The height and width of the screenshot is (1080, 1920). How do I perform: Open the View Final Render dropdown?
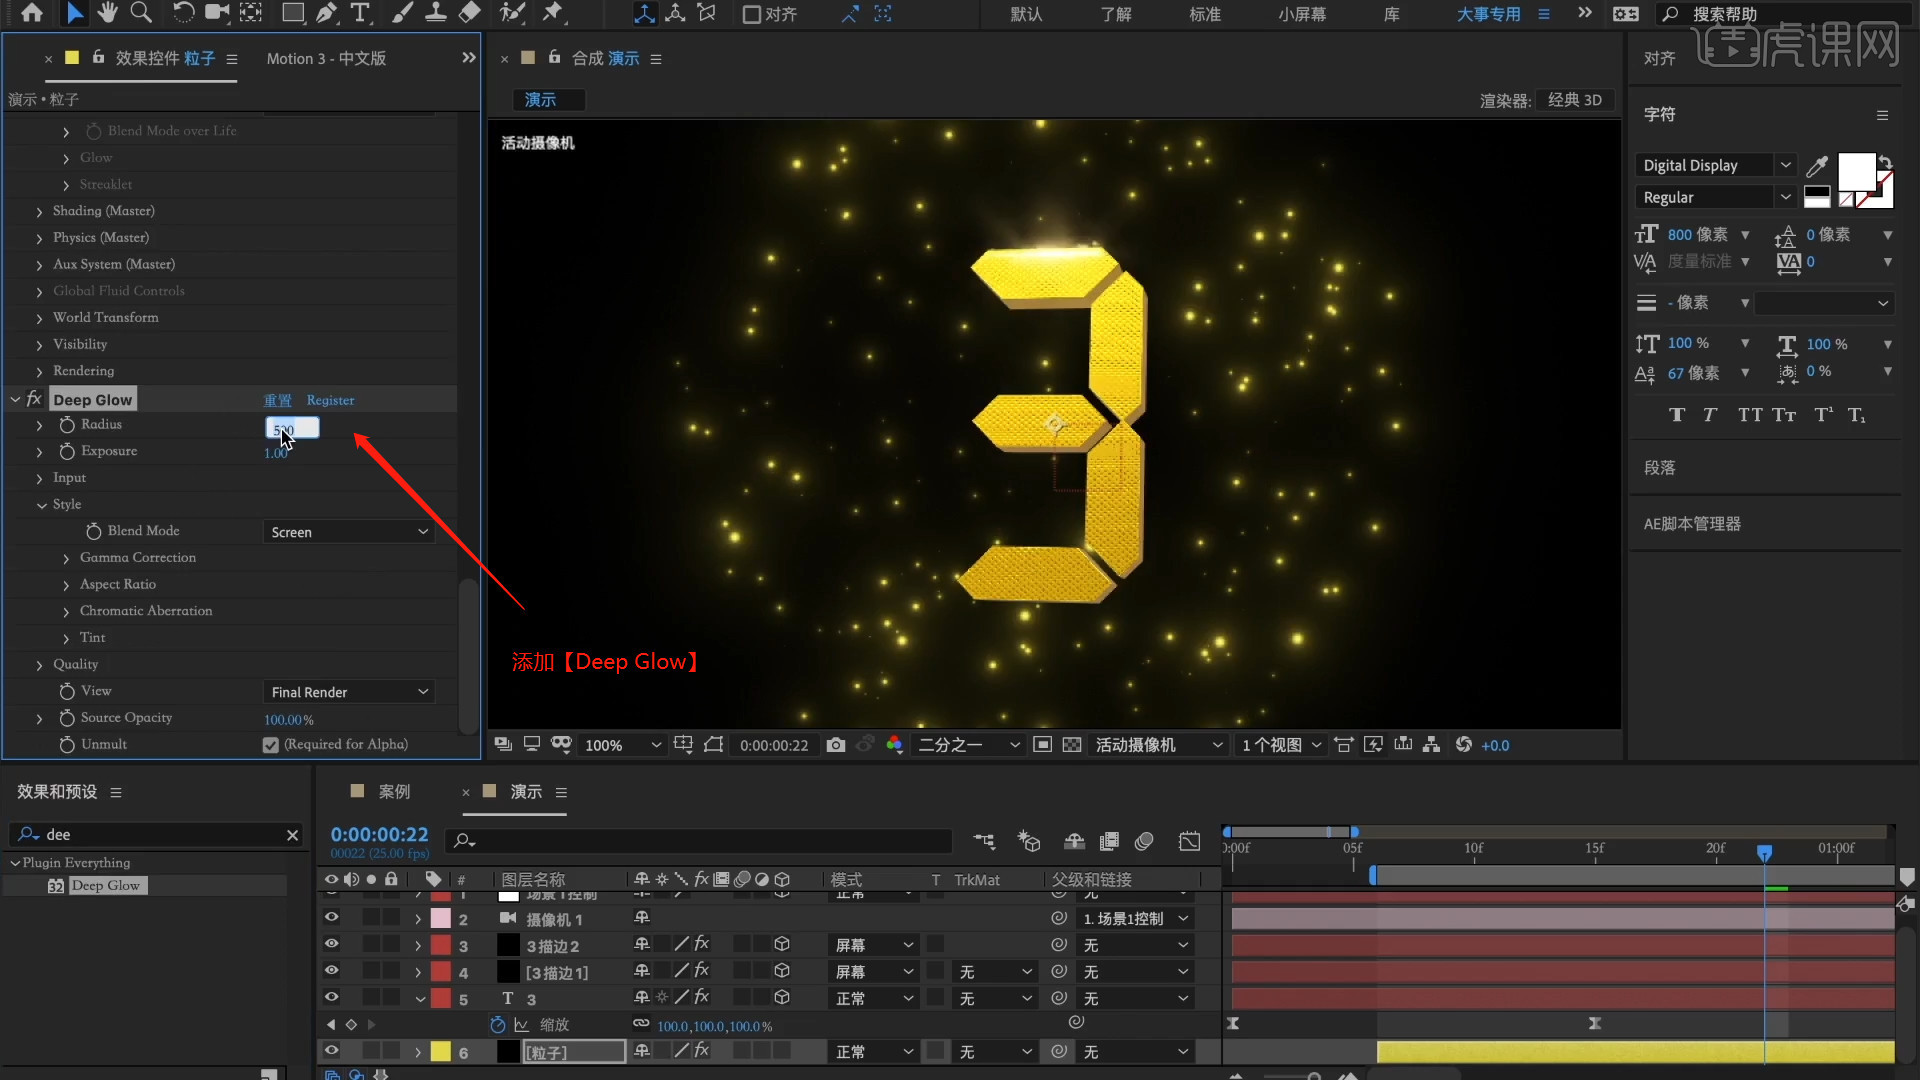[x=348, y=692]
